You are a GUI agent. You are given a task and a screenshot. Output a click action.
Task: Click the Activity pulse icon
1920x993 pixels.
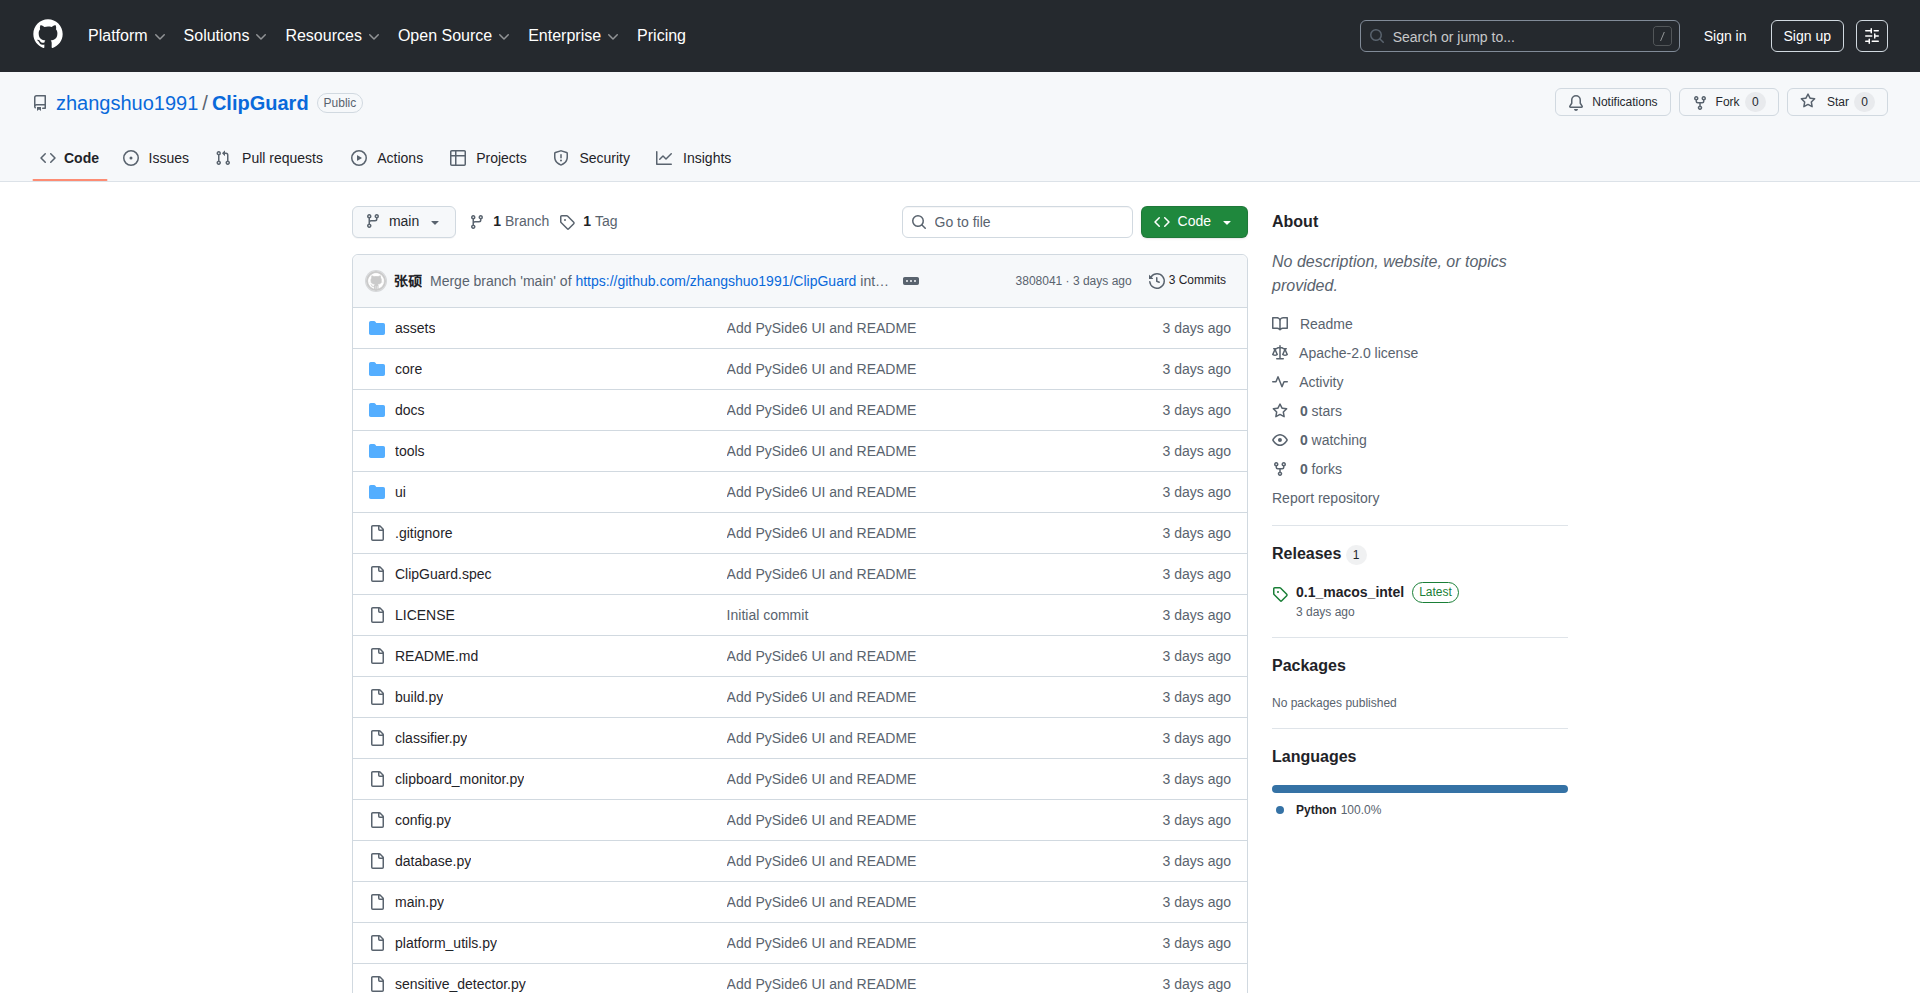[1280, 382]
